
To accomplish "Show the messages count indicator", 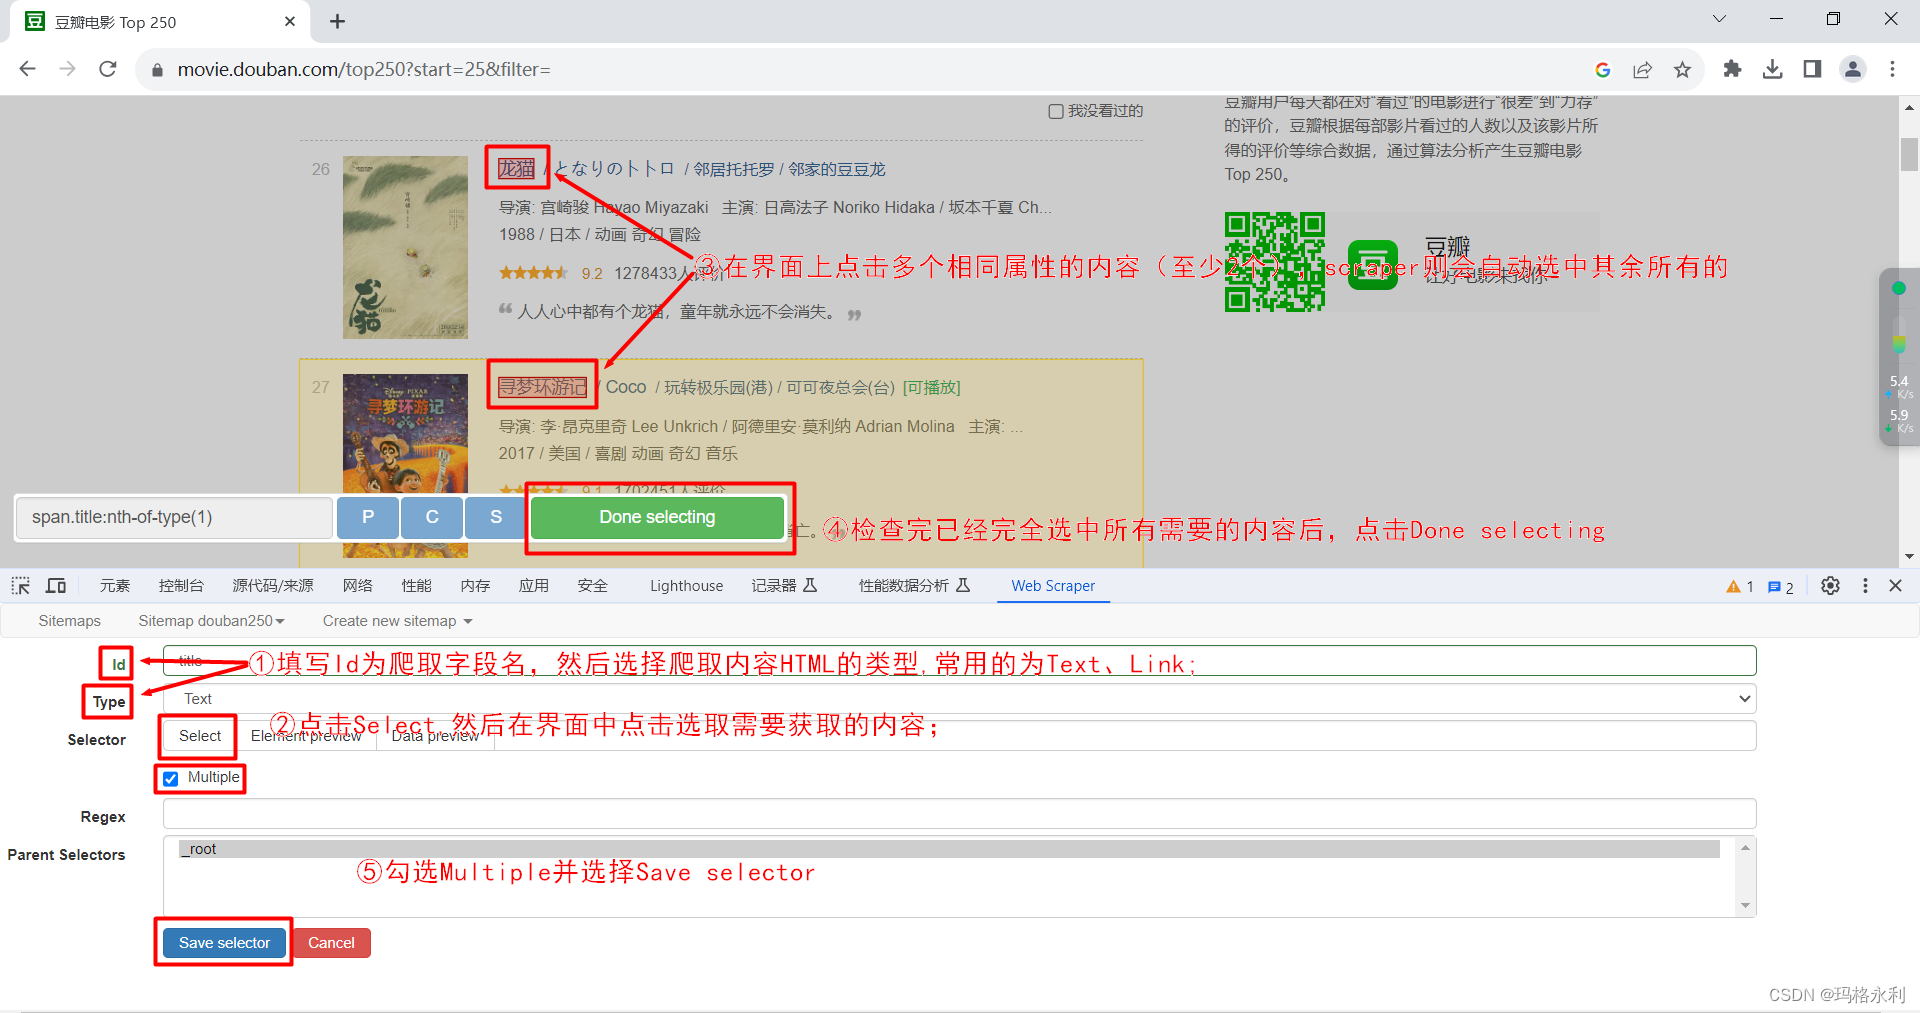I will tap(1781, 587).
